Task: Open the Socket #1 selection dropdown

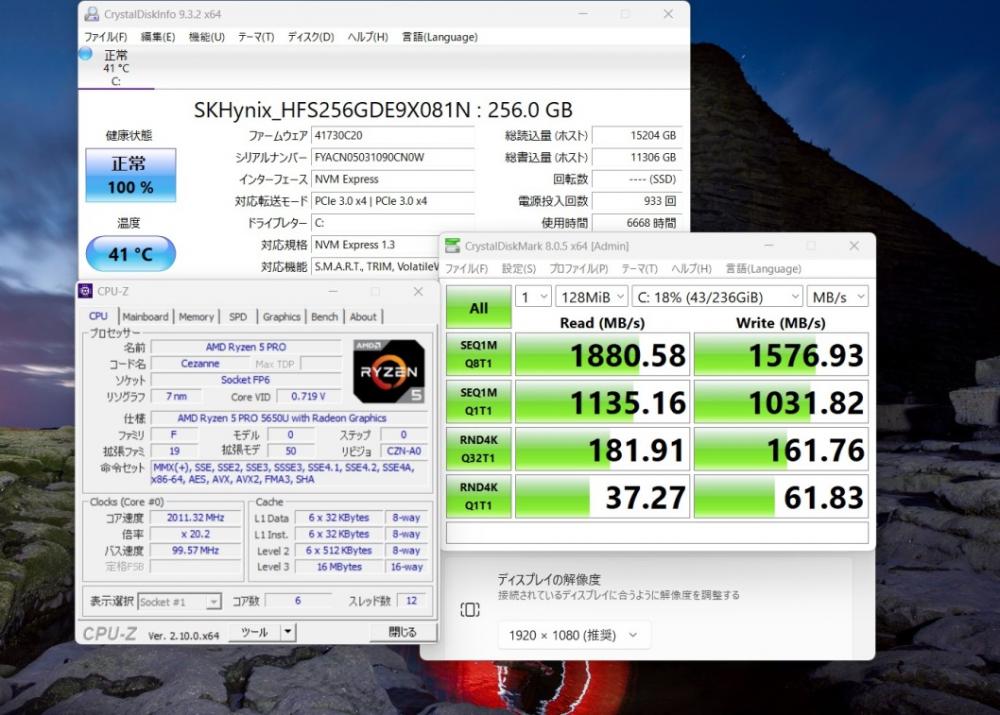Action: click(179, 601)
